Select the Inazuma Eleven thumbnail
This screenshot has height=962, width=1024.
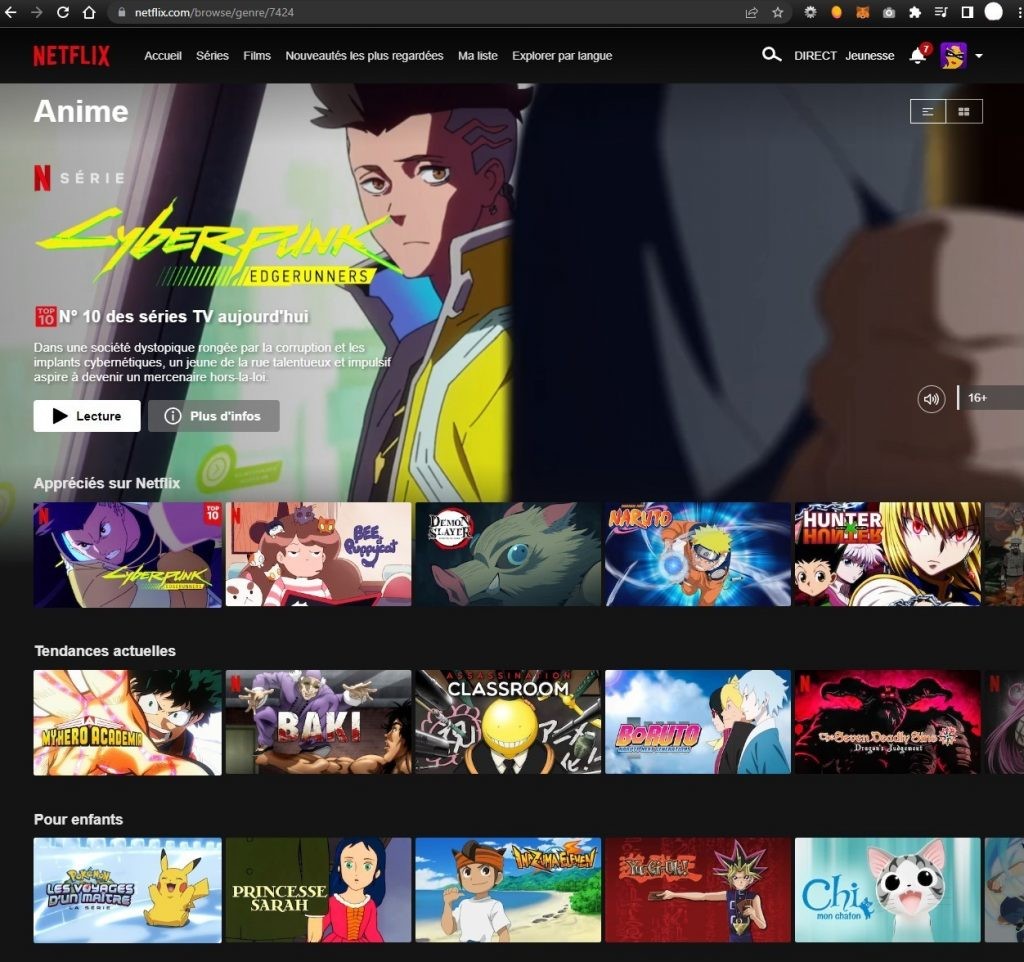(x=508, y=890)
